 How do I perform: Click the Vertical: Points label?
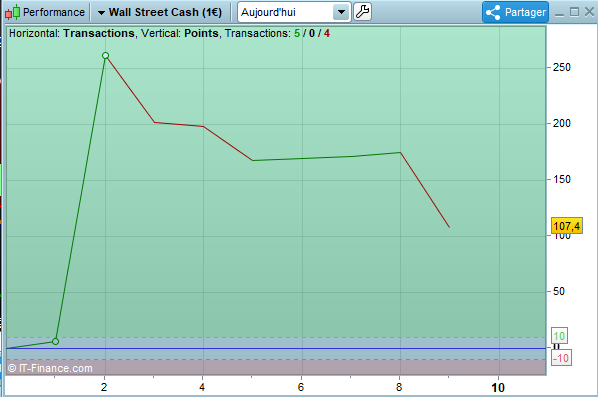pyautogui.click(x=180, y=34)
